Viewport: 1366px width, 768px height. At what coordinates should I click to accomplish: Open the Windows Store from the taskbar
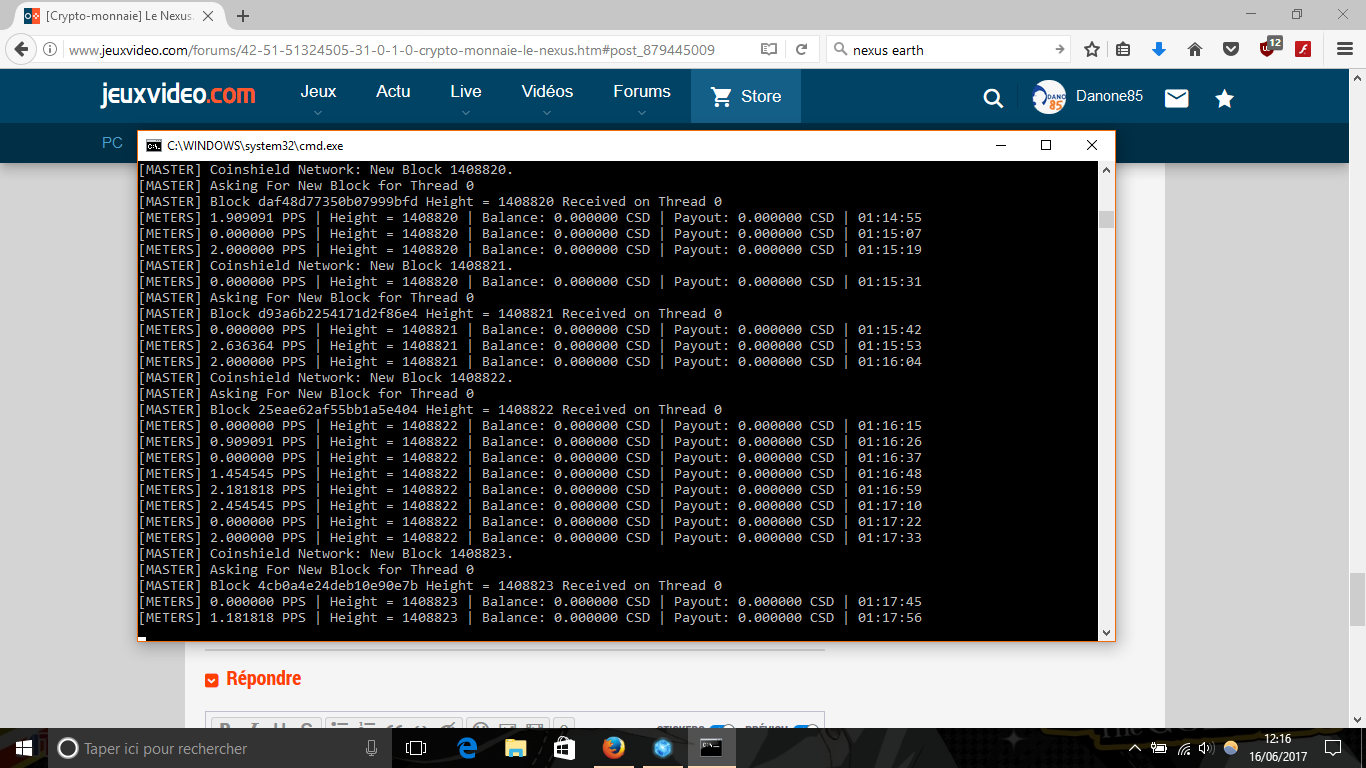tap(564, 748)
